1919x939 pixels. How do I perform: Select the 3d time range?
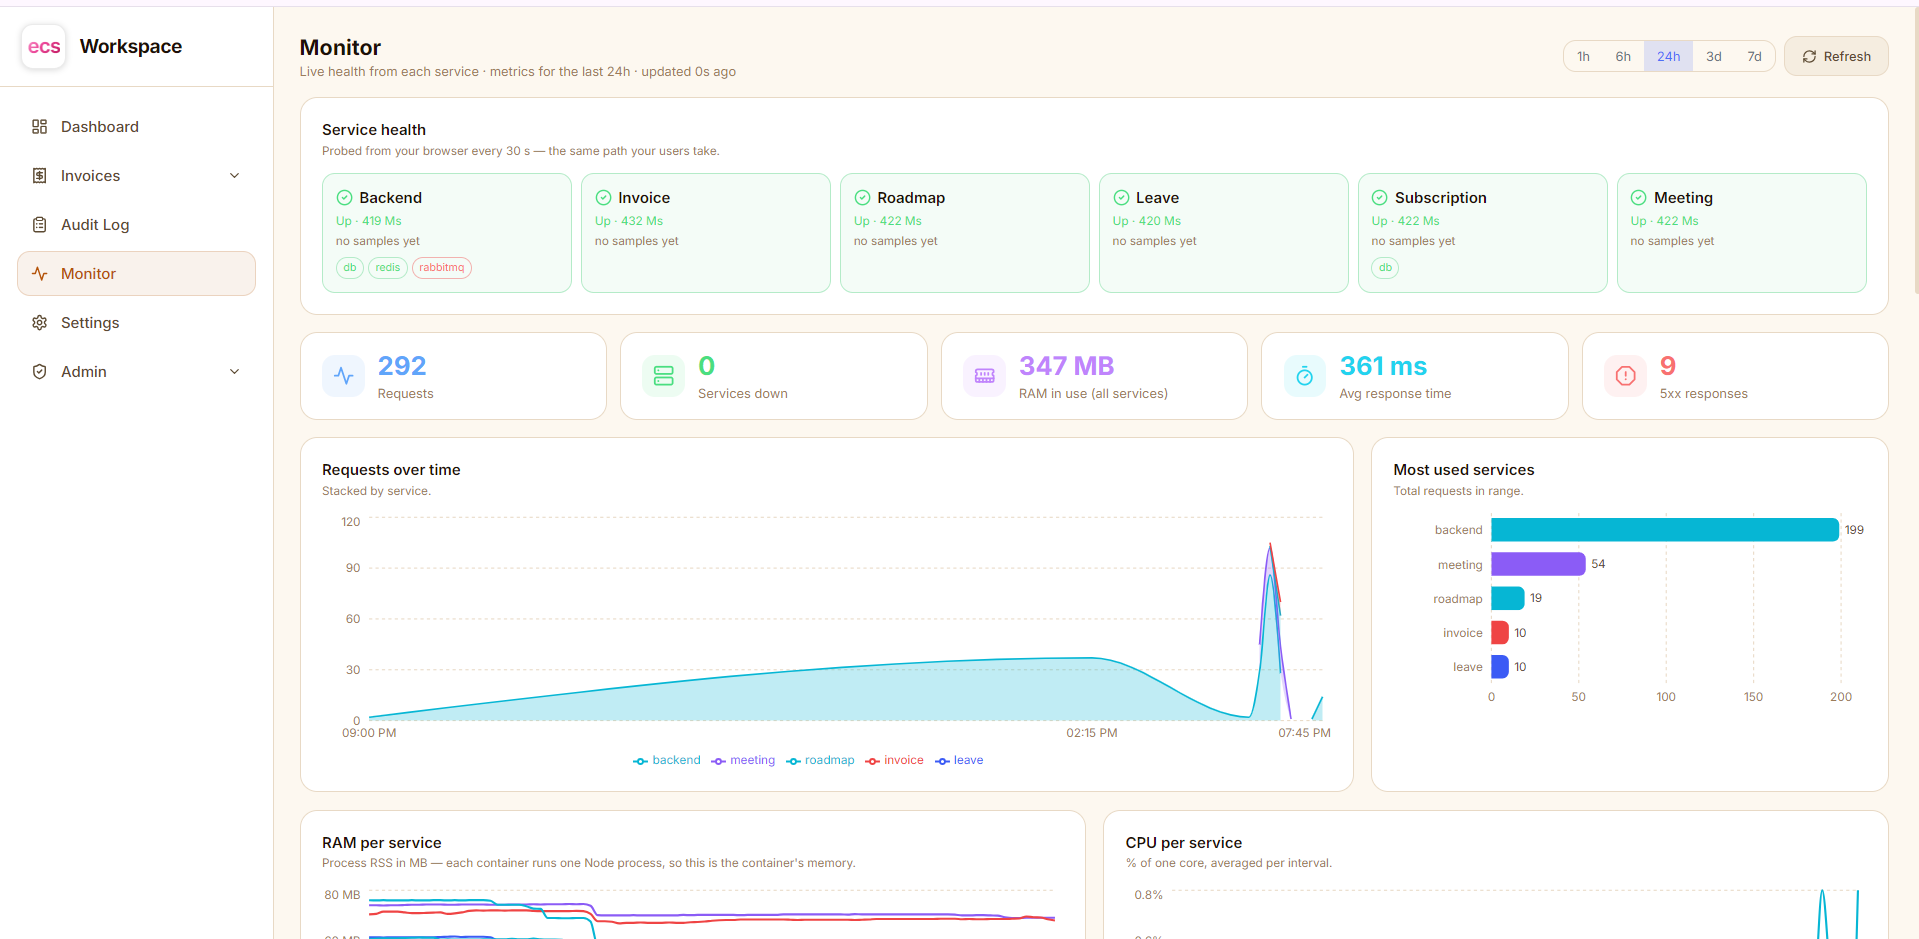point(1714,57)
